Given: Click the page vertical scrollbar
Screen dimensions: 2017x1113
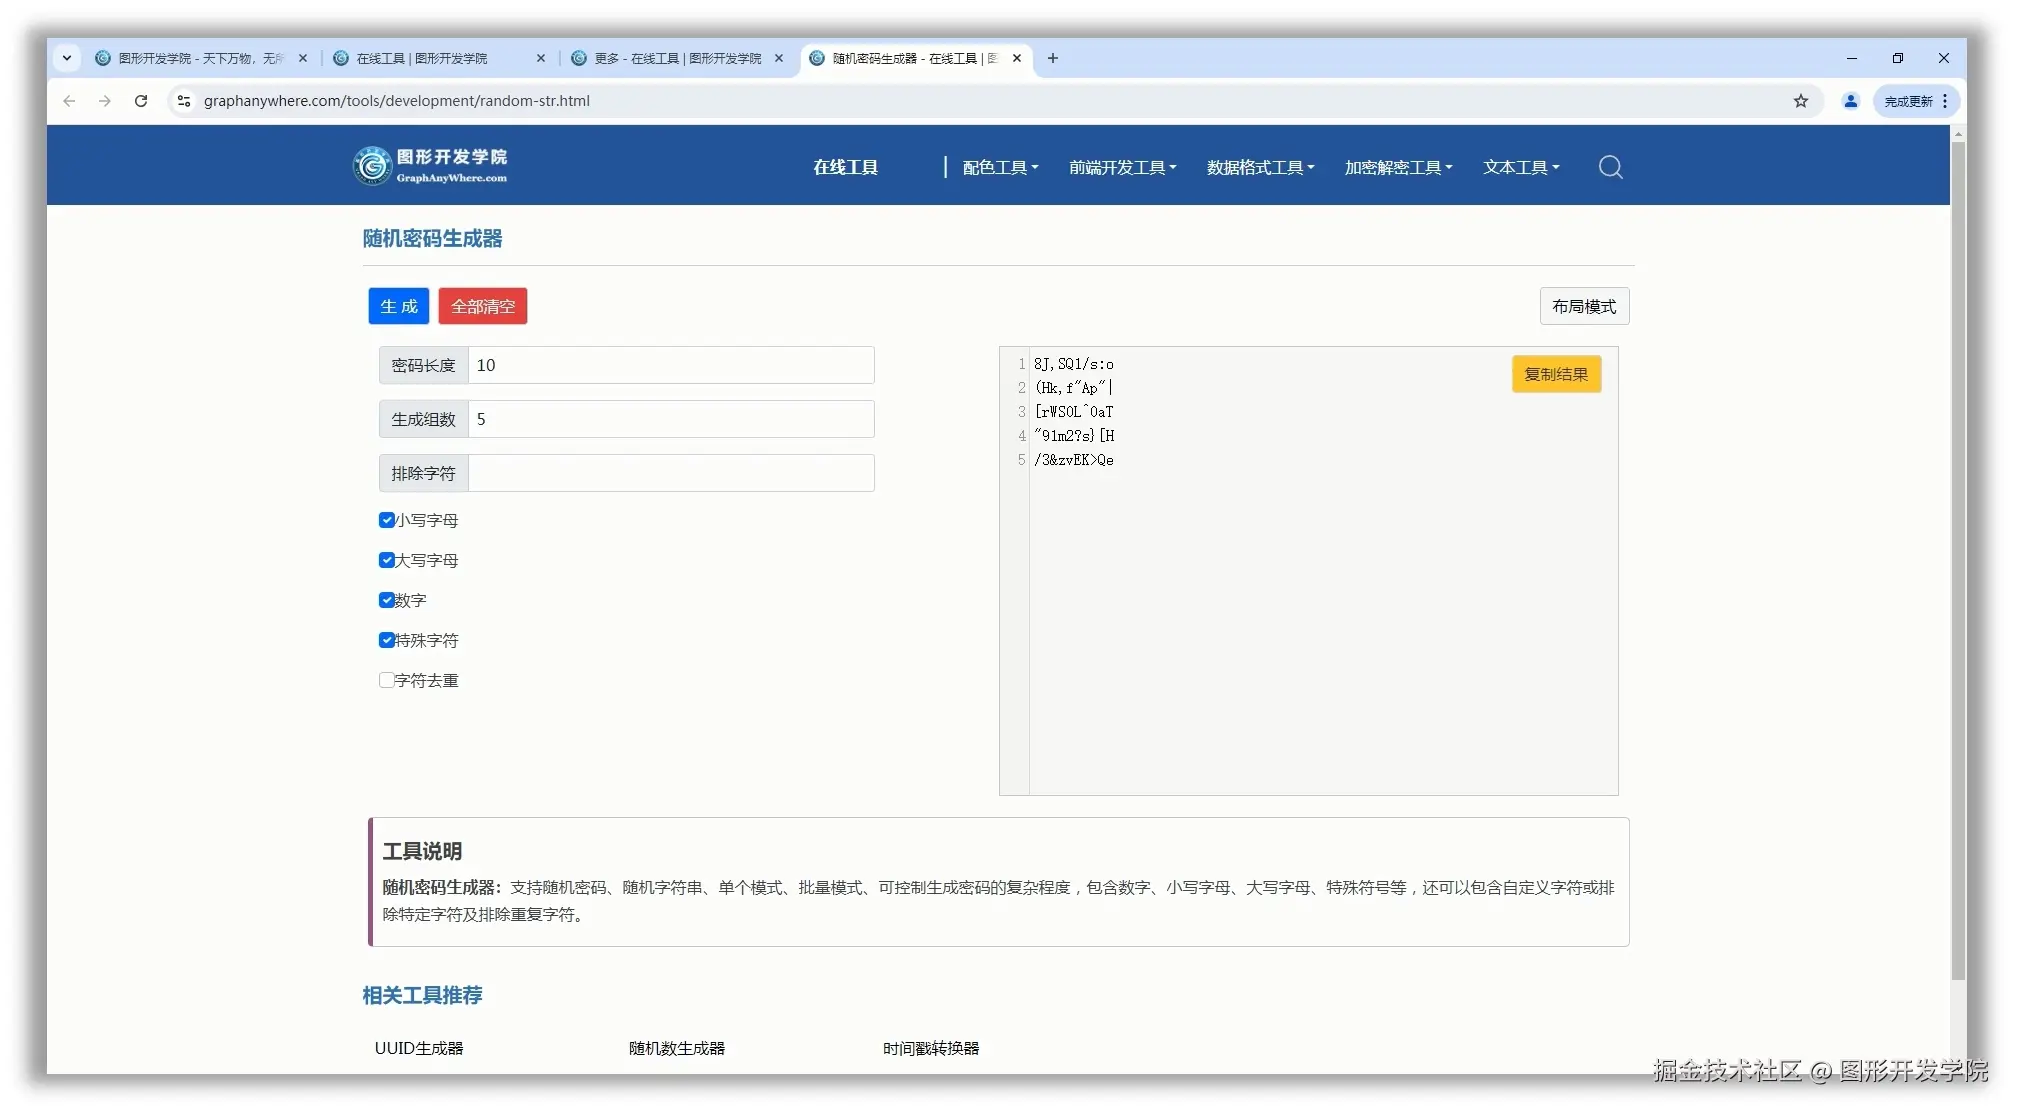Looking at the screenshot, I should coord(1958,560).
